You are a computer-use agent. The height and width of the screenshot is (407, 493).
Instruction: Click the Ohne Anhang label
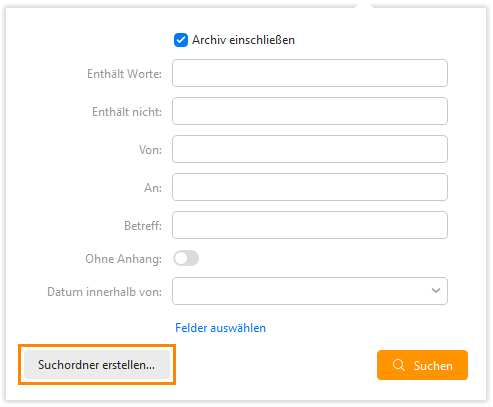(124, 259)
